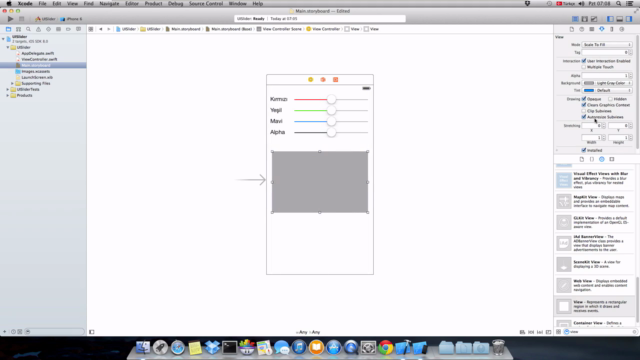The width and height of the screenshot is (640, 360).
Task: Show the Code Snippet library
Action: click(x=592, y=159)
